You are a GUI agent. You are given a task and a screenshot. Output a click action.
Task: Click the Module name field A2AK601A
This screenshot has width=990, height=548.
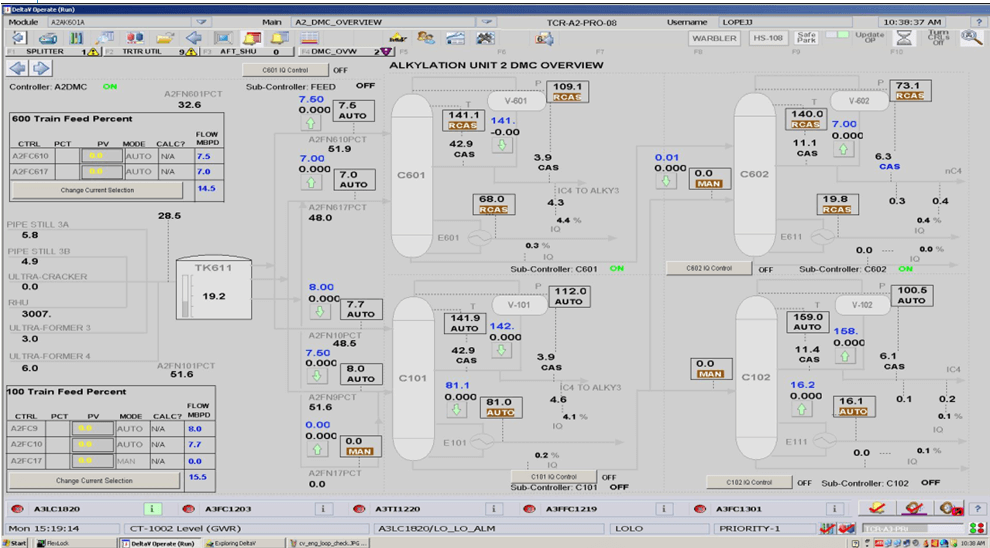coord(120,22)
